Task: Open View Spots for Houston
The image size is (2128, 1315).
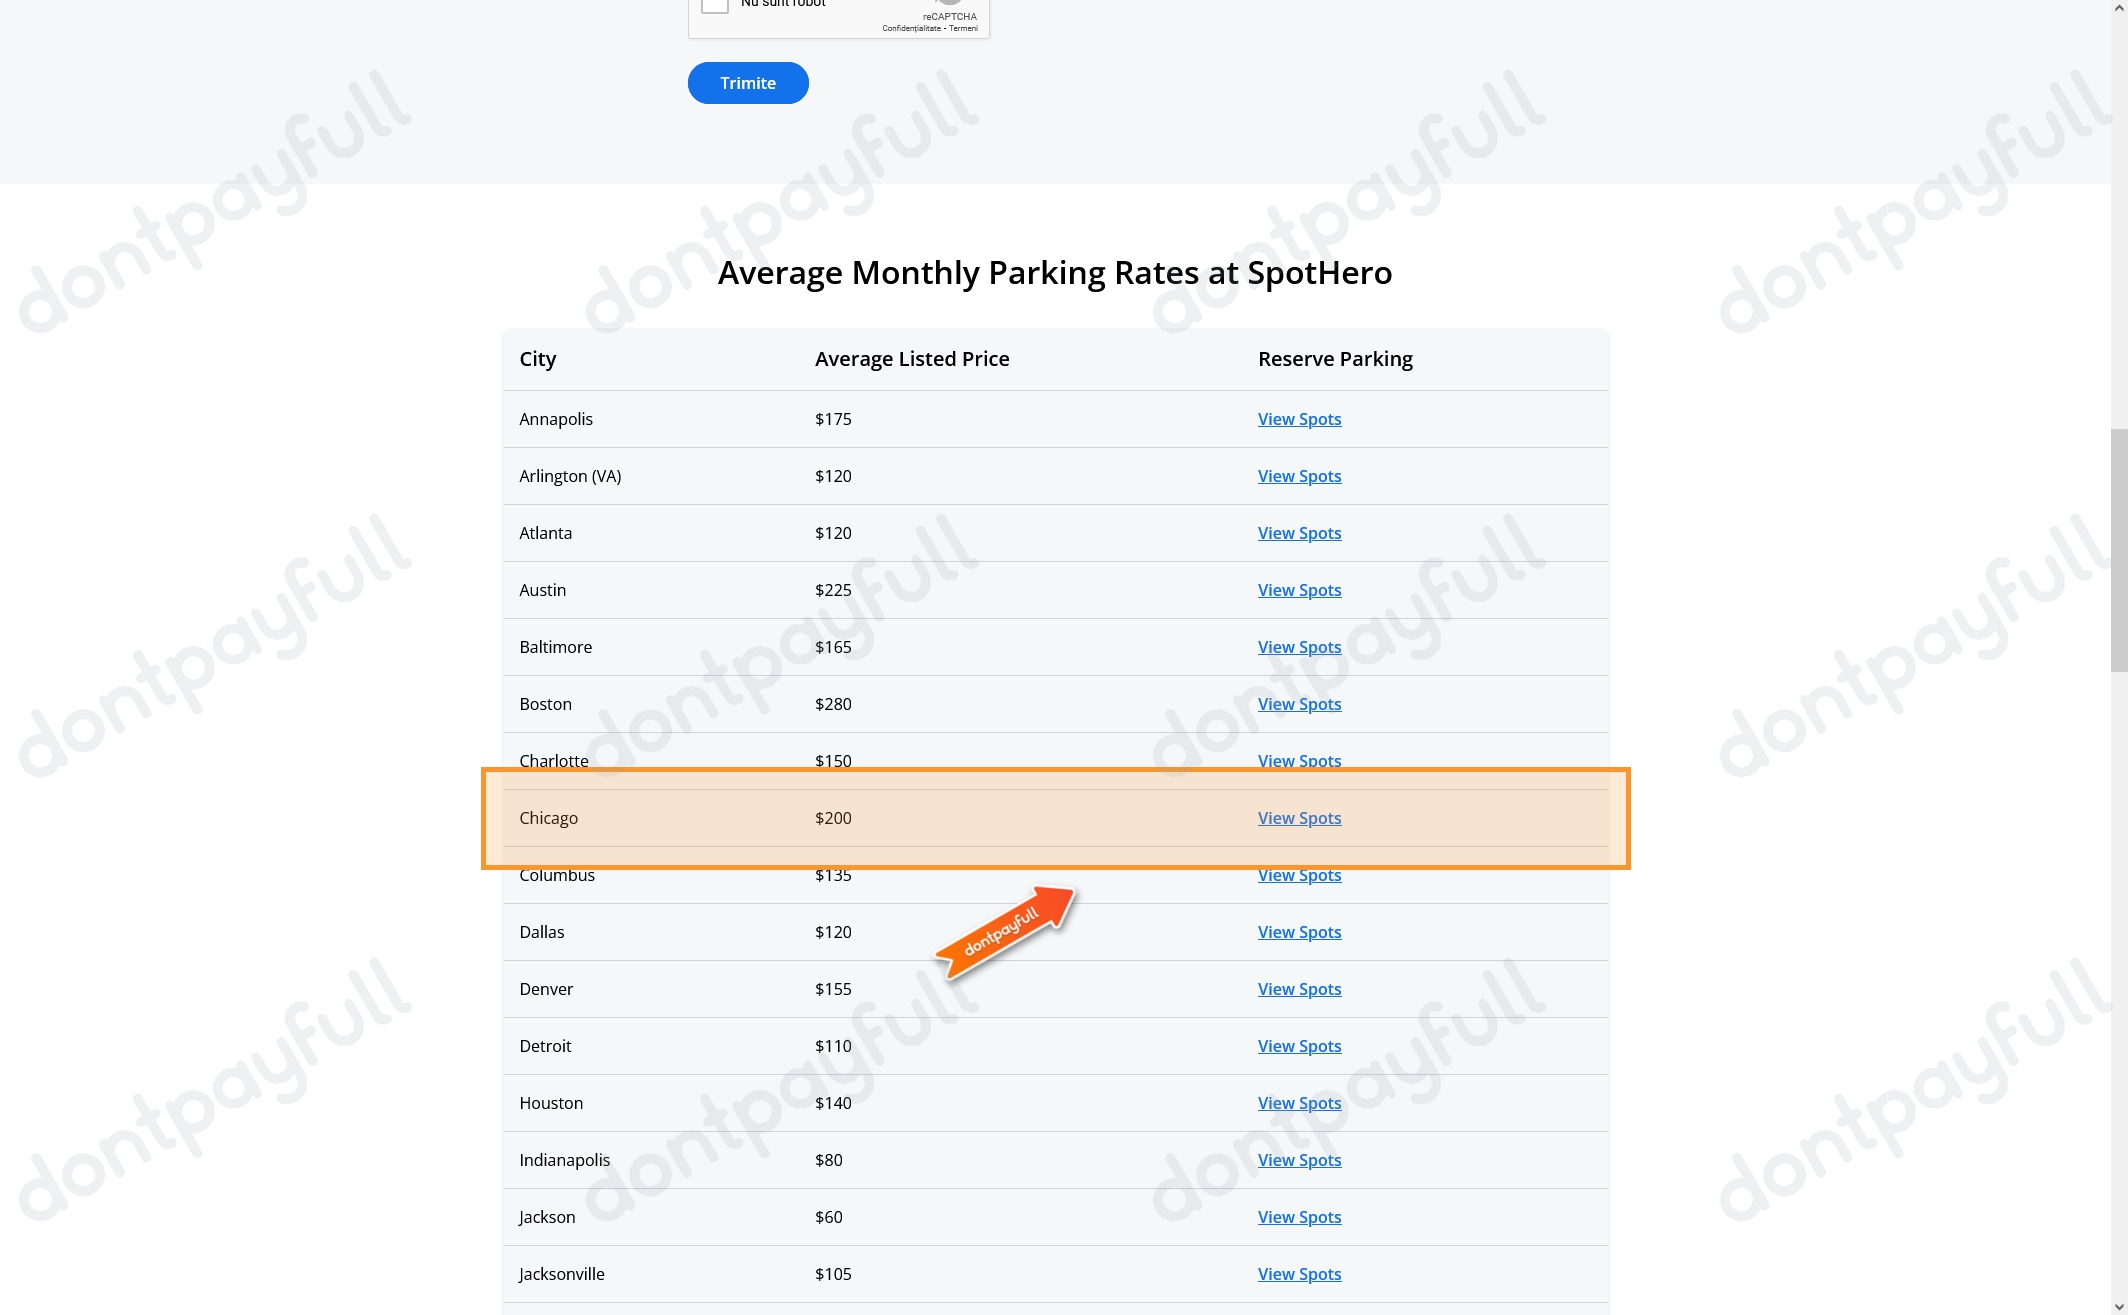Action: tap(1299, 1103)
